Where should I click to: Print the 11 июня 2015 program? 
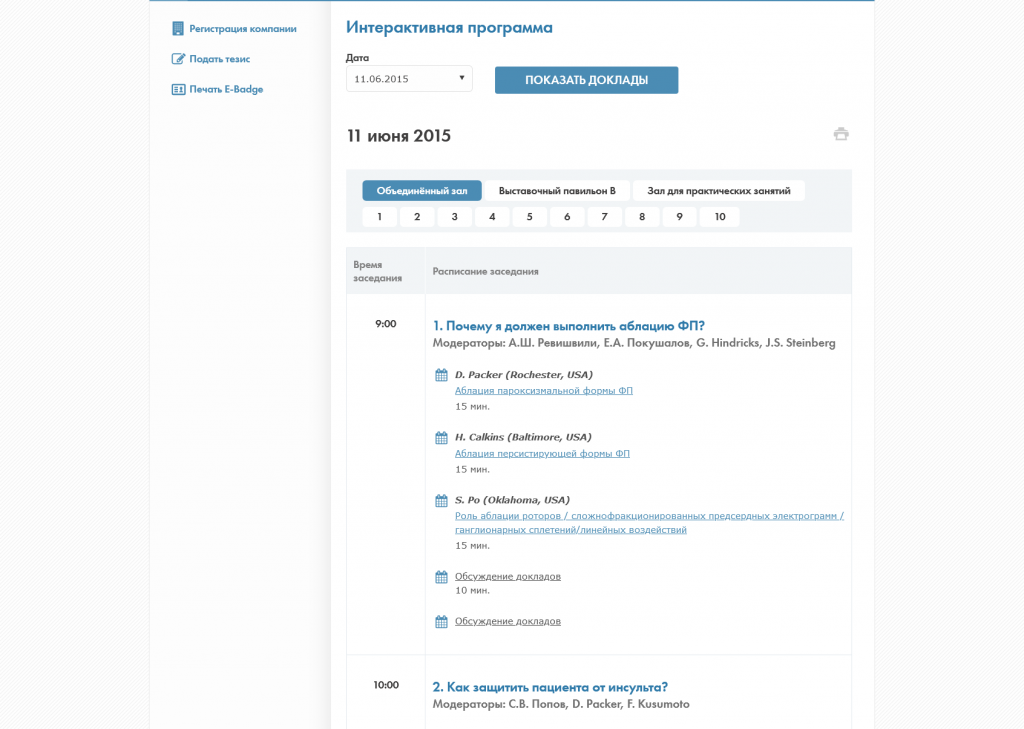841,134
